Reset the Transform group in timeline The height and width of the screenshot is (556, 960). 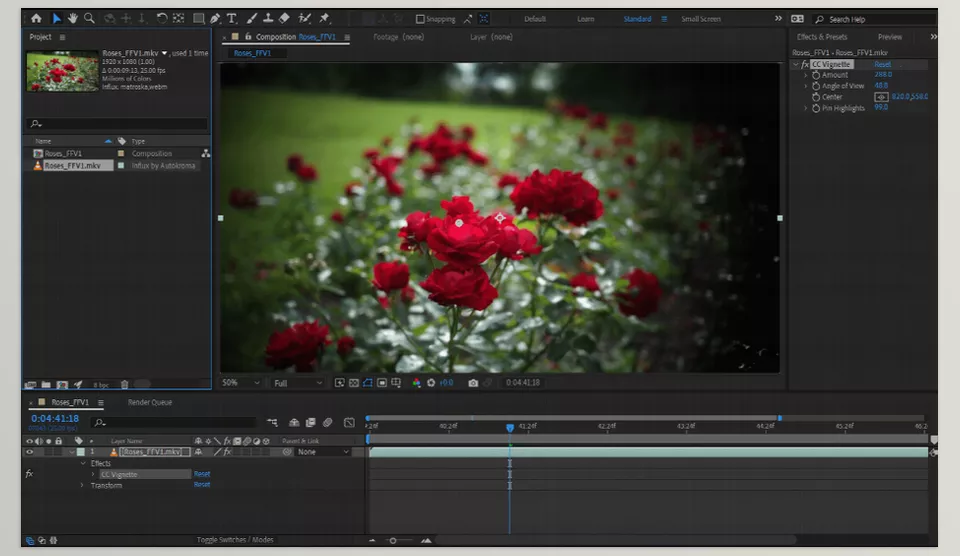(x=202, y=485)
